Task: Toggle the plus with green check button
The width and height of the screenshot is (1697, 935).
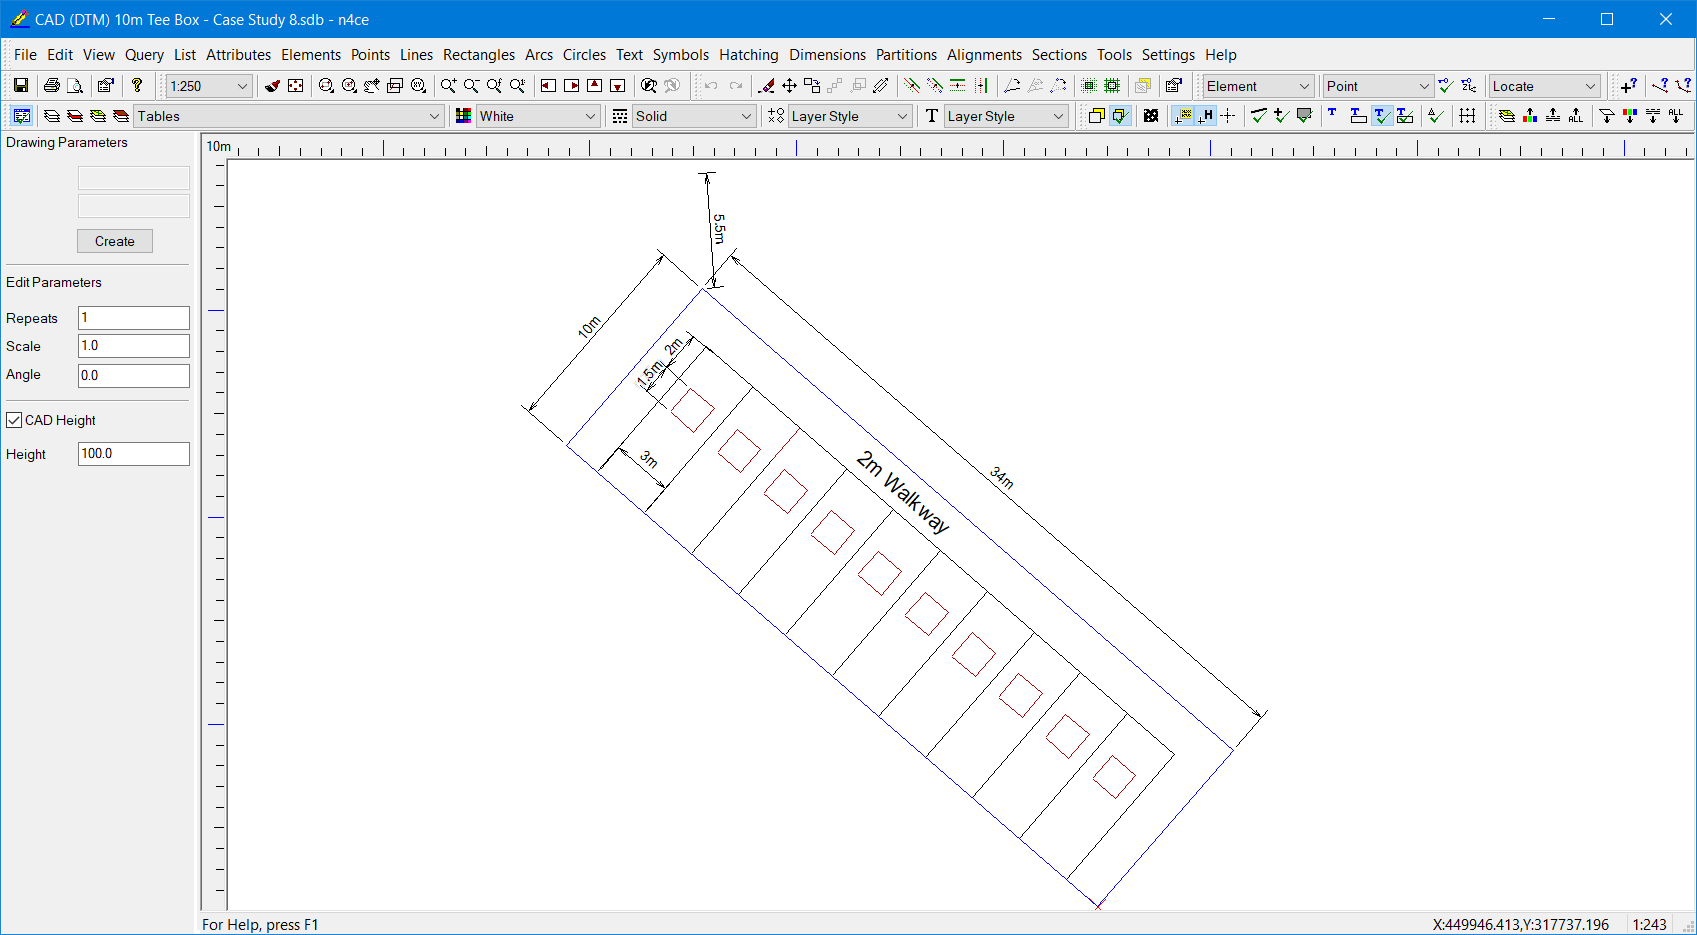Action: pos(1281,116)
